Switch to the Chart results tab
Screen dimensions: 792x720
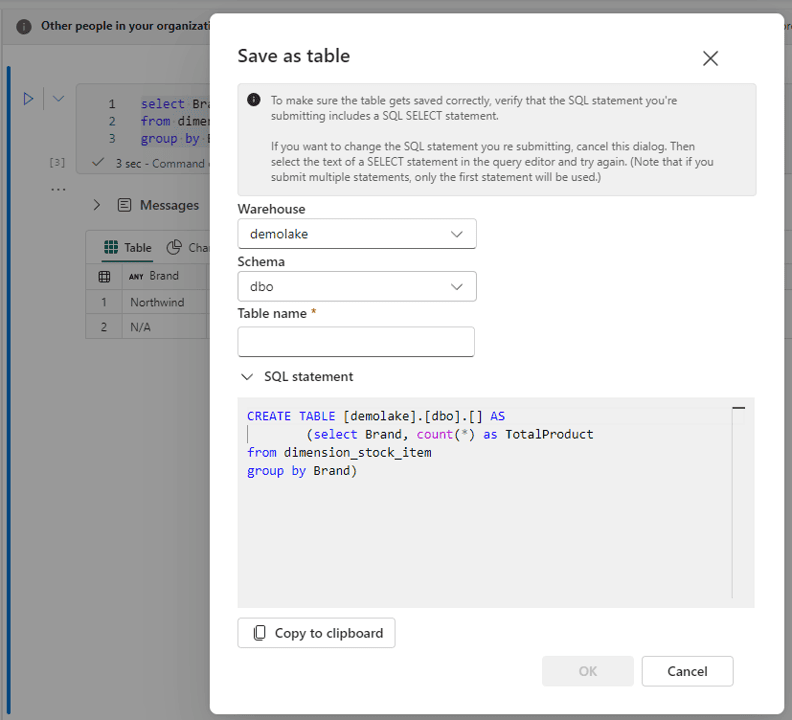[x=188, y=248]
